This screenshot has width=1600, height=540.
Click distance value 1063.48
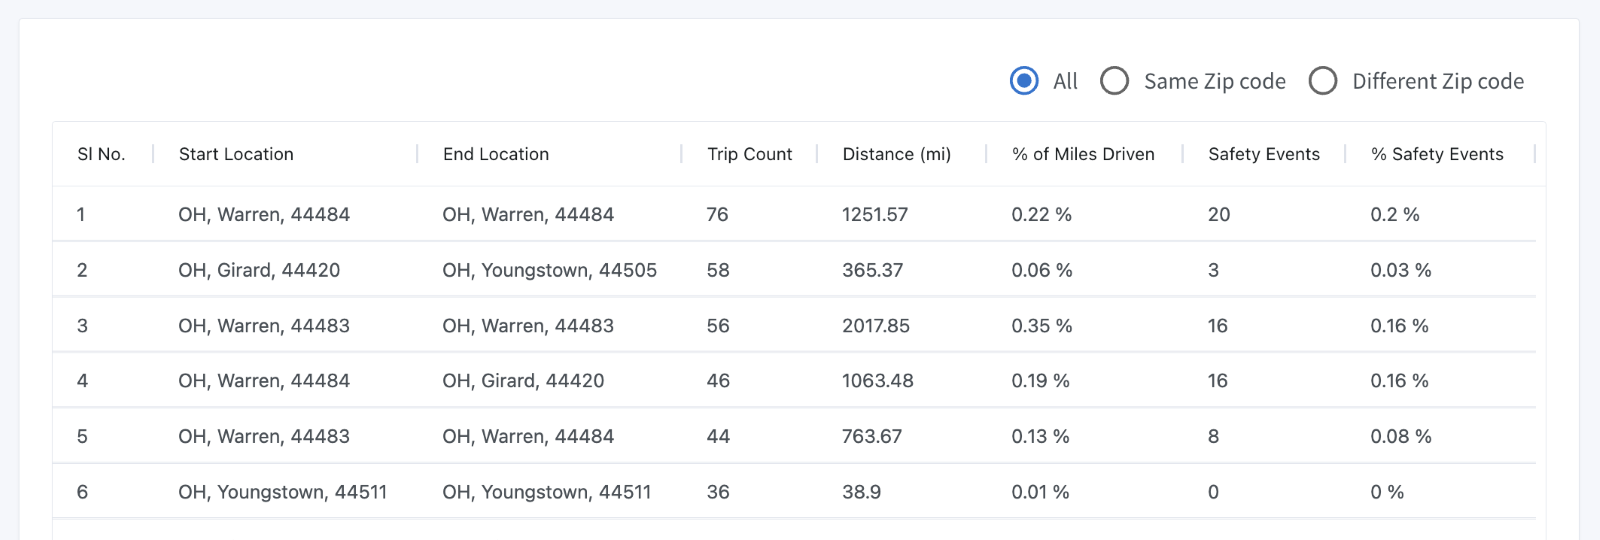pos(878,381)
